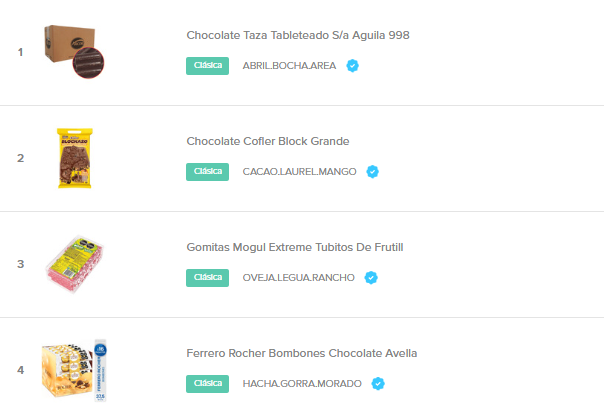
Task: Click Clásica tag on Ferrero Rocher
Action: (x=207, y=383)
